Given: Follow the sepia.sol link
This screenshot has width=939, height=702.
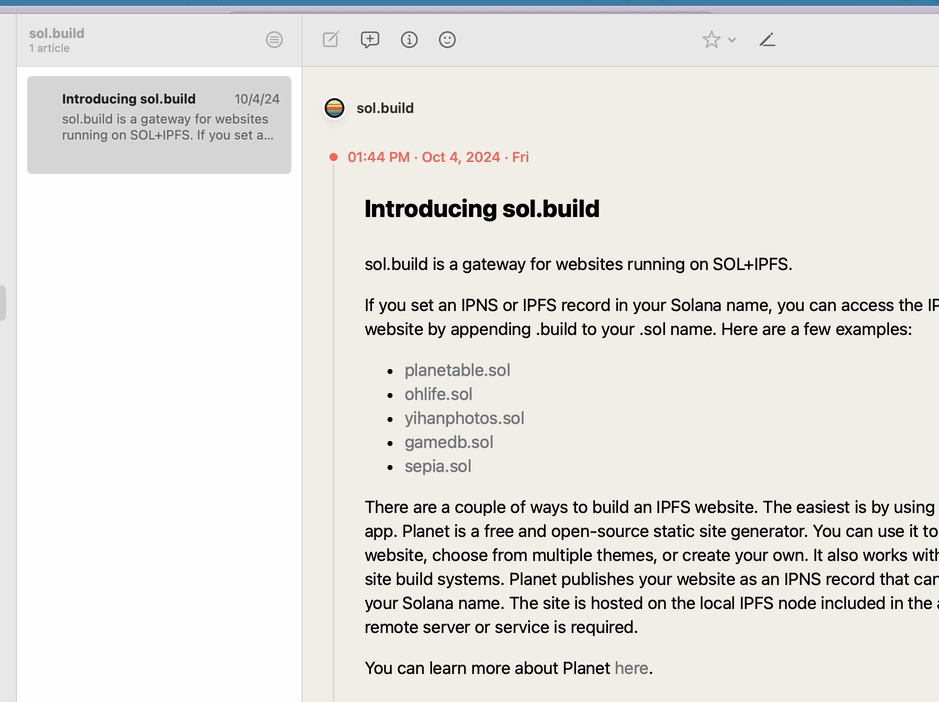Looking at the screenshot, I should 438,466.
